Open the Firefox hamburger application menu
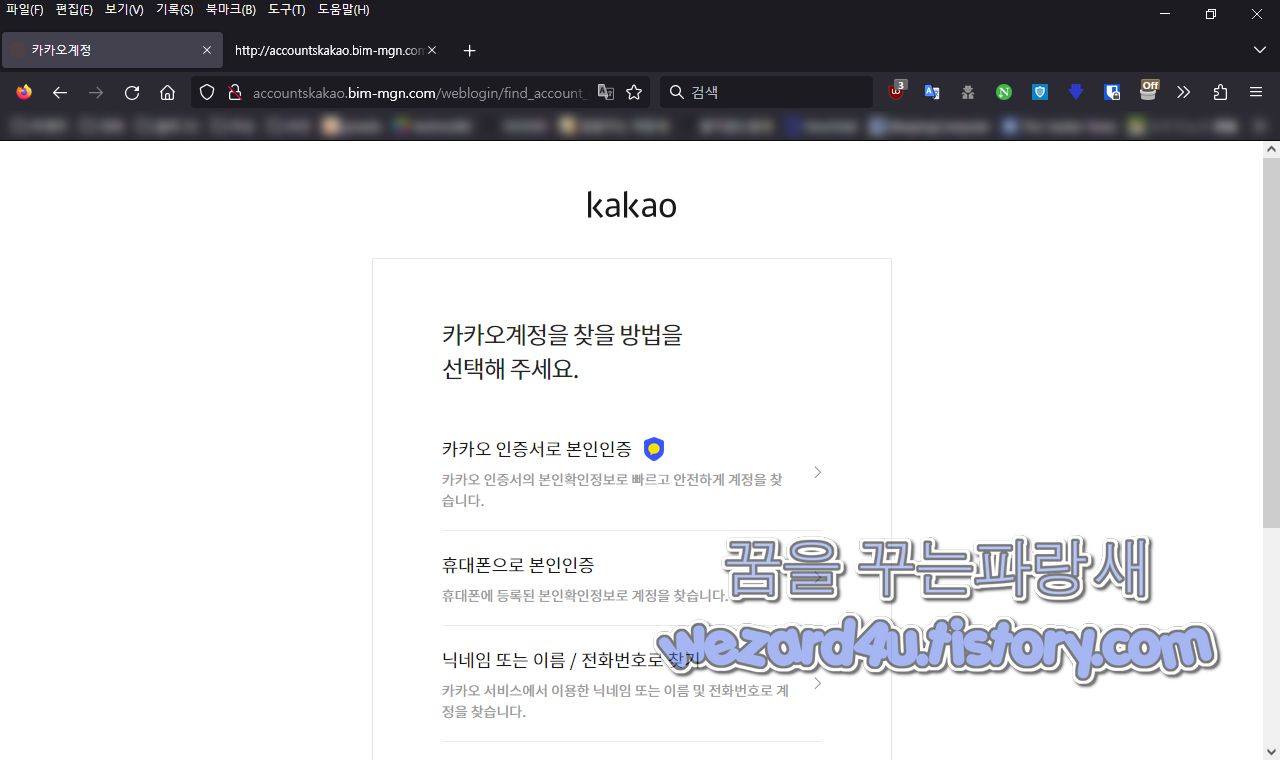The height and width of the screenshot is (760, 1280). coord(1256,92)
